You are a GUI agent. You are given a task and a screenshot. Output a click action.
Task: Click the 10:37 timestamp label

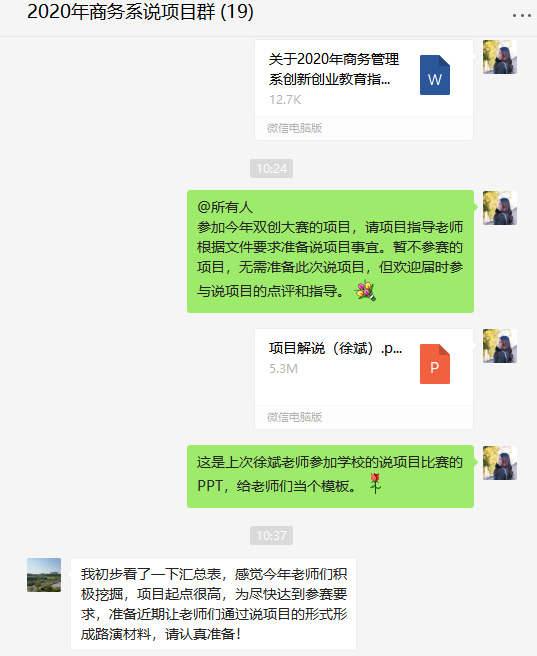pos(271,536)
